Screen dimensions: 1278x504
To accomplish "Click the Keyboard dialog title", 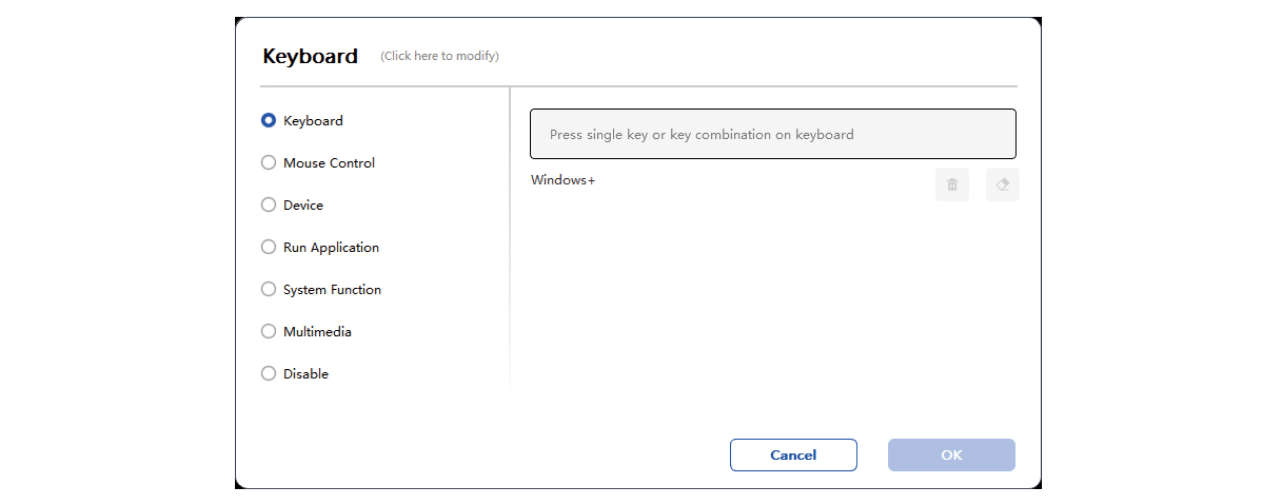I will 310,56.
